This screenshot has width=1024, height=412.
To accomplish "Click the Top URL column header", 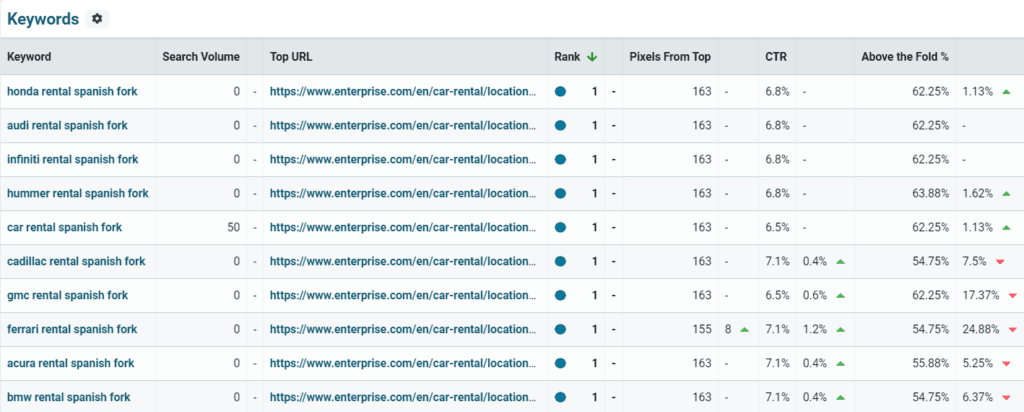I will [291, 57].
